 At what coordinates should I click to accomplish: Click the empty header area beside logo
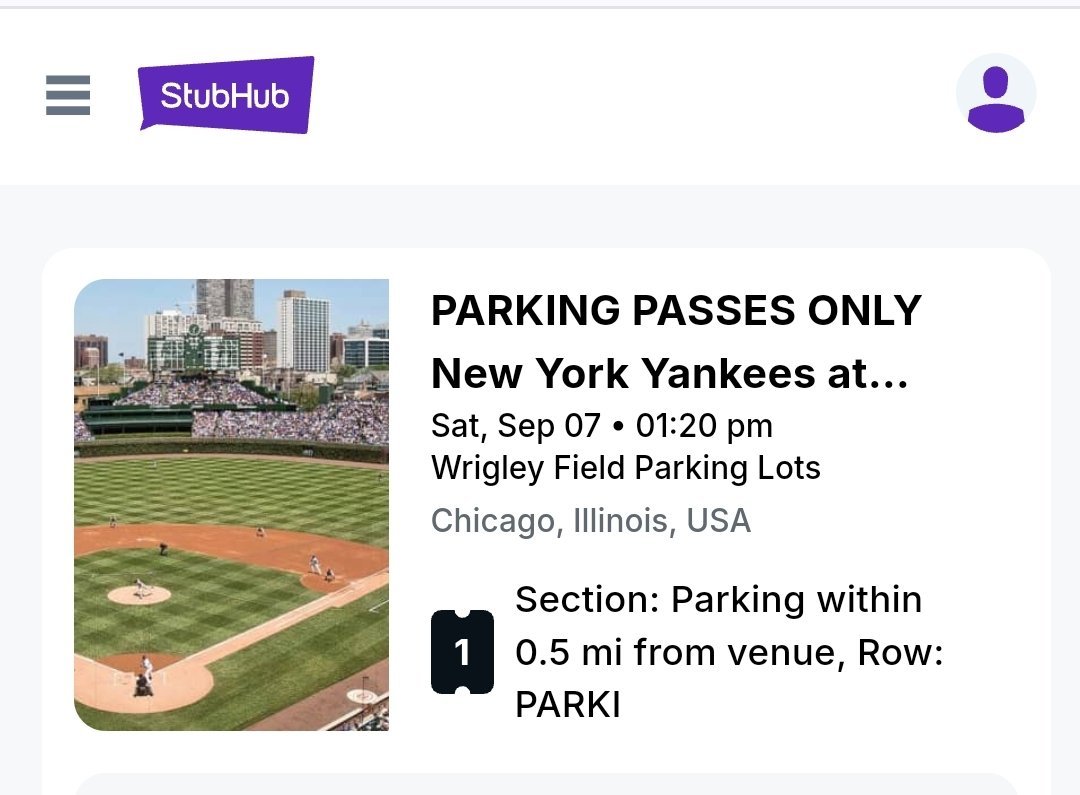point(630,95)
